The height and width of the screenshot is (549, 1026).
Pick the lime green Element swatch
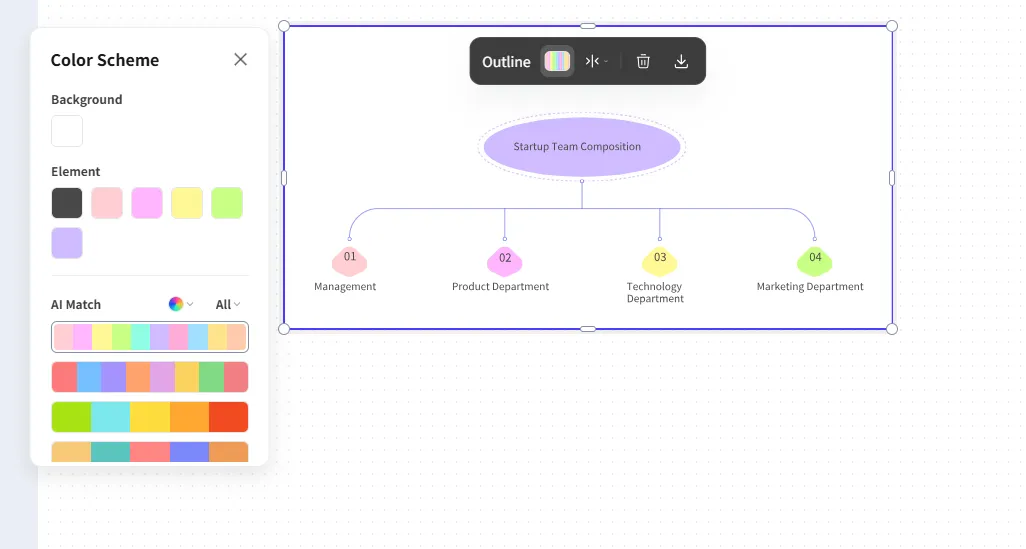coord(227,203)
